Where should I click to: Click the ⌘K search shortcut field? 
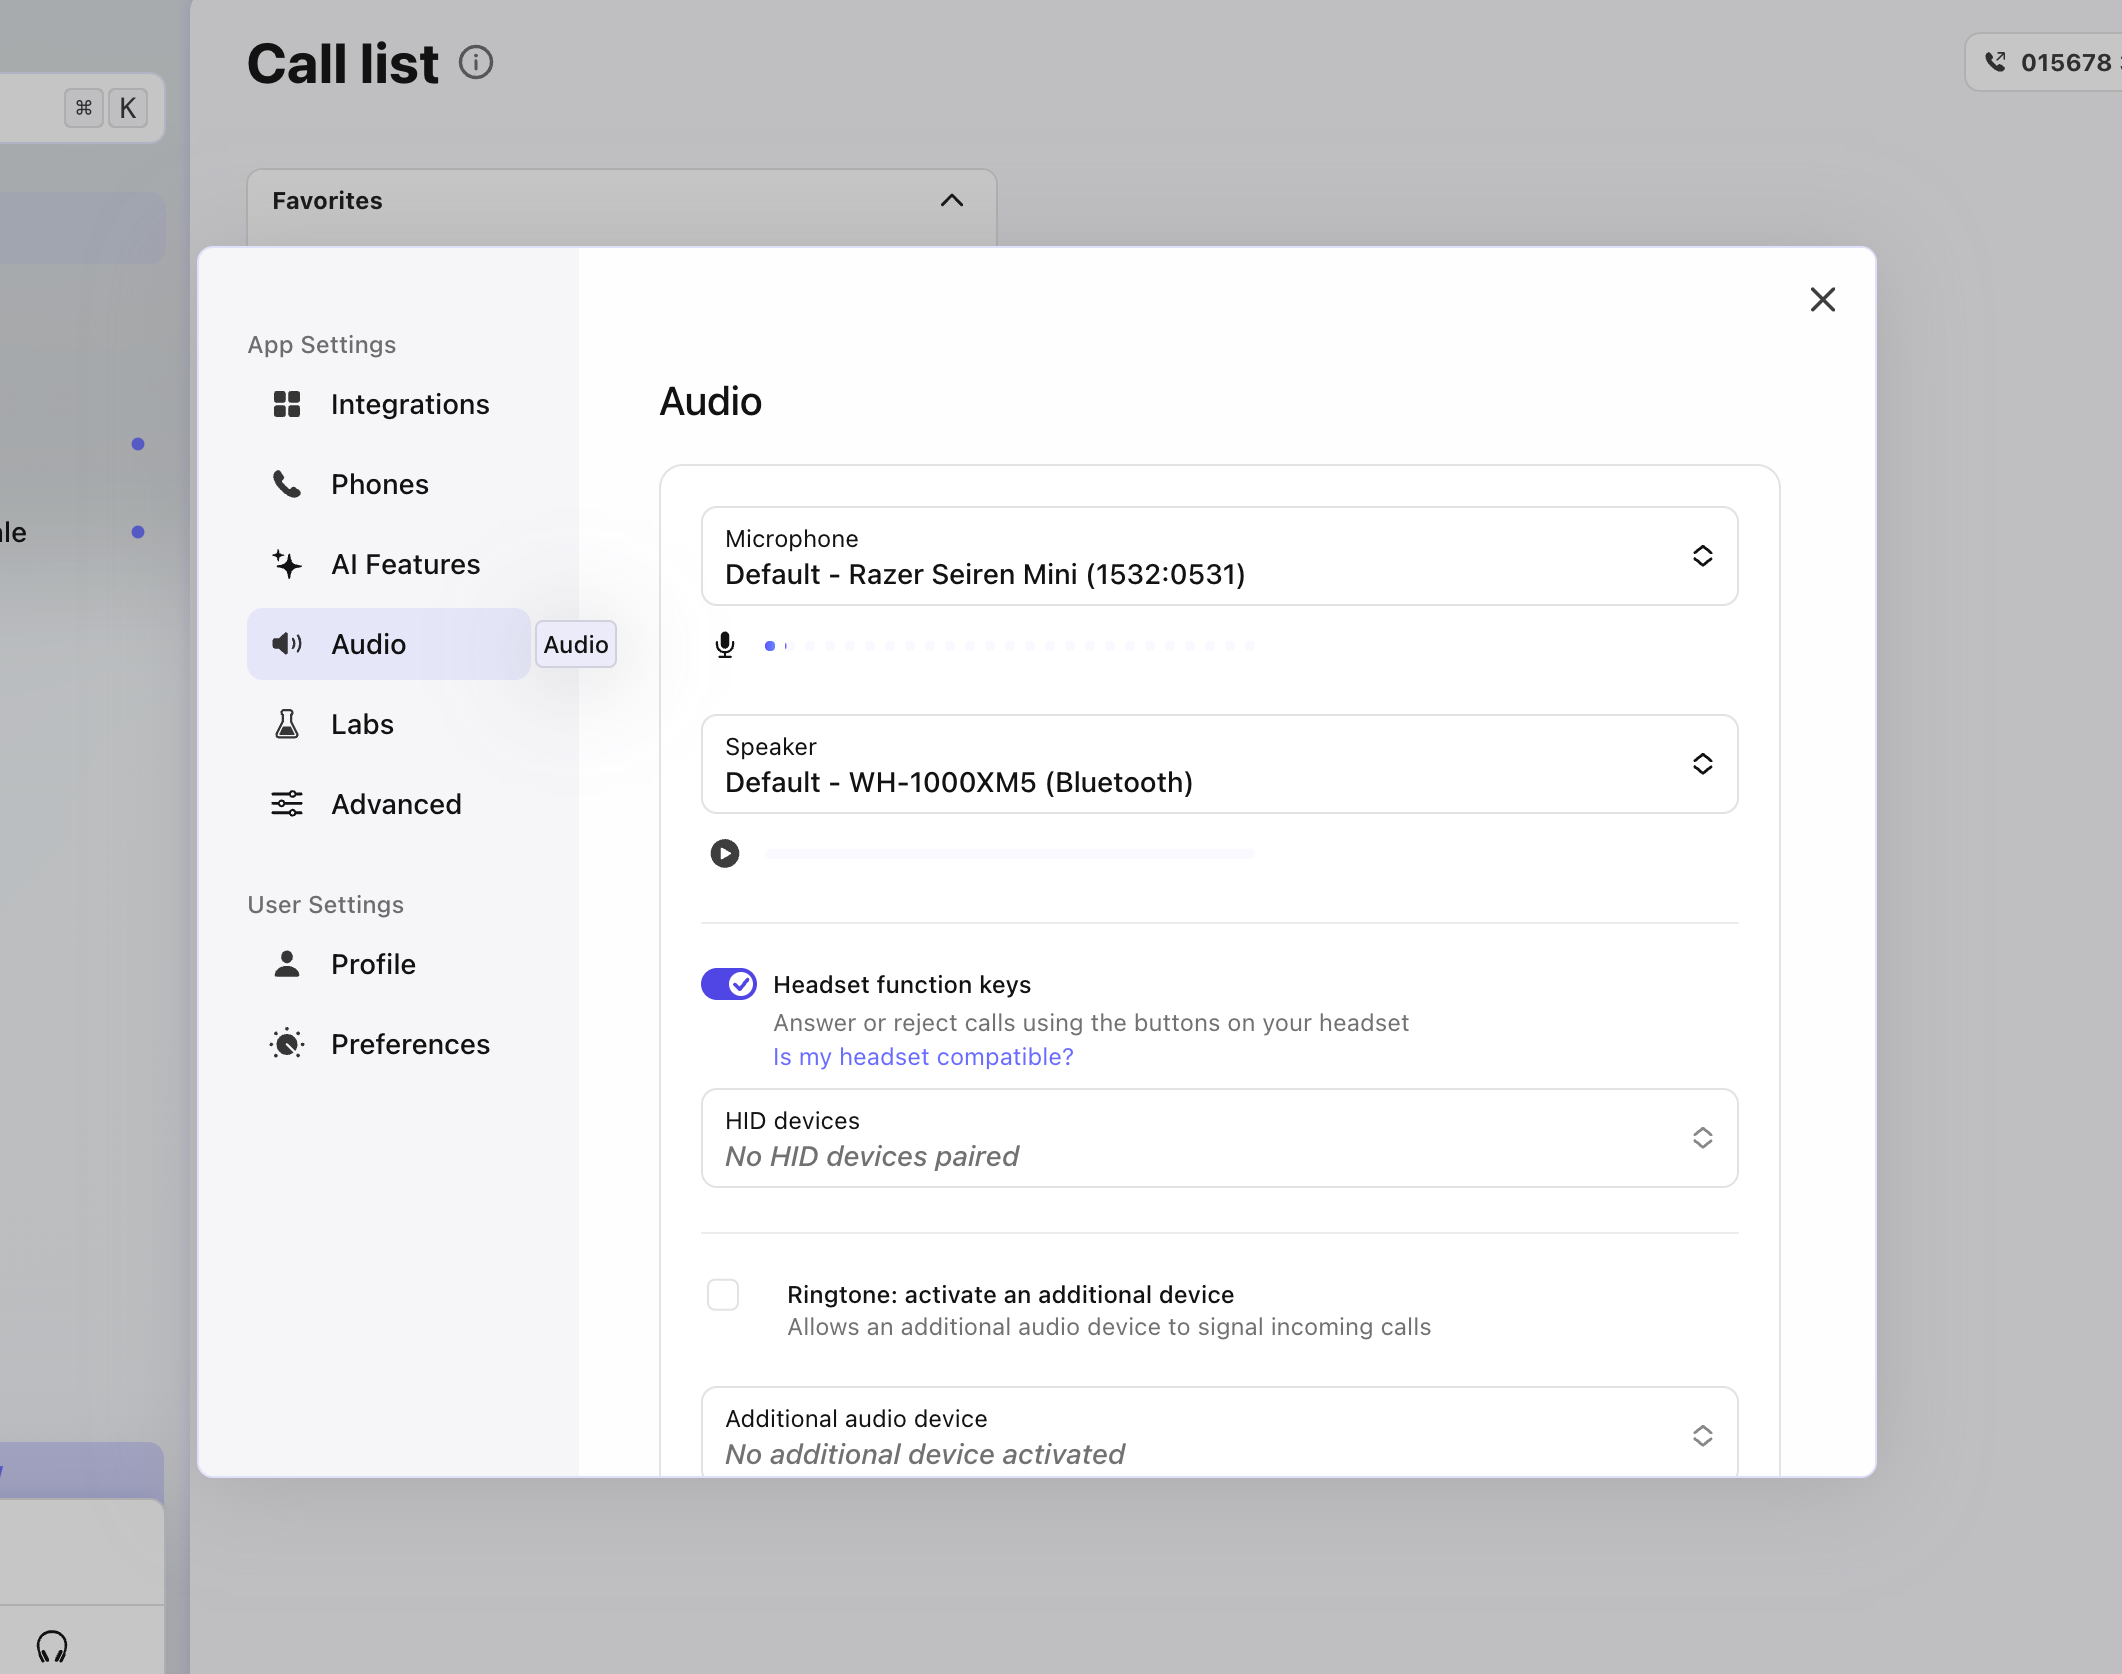82,108
